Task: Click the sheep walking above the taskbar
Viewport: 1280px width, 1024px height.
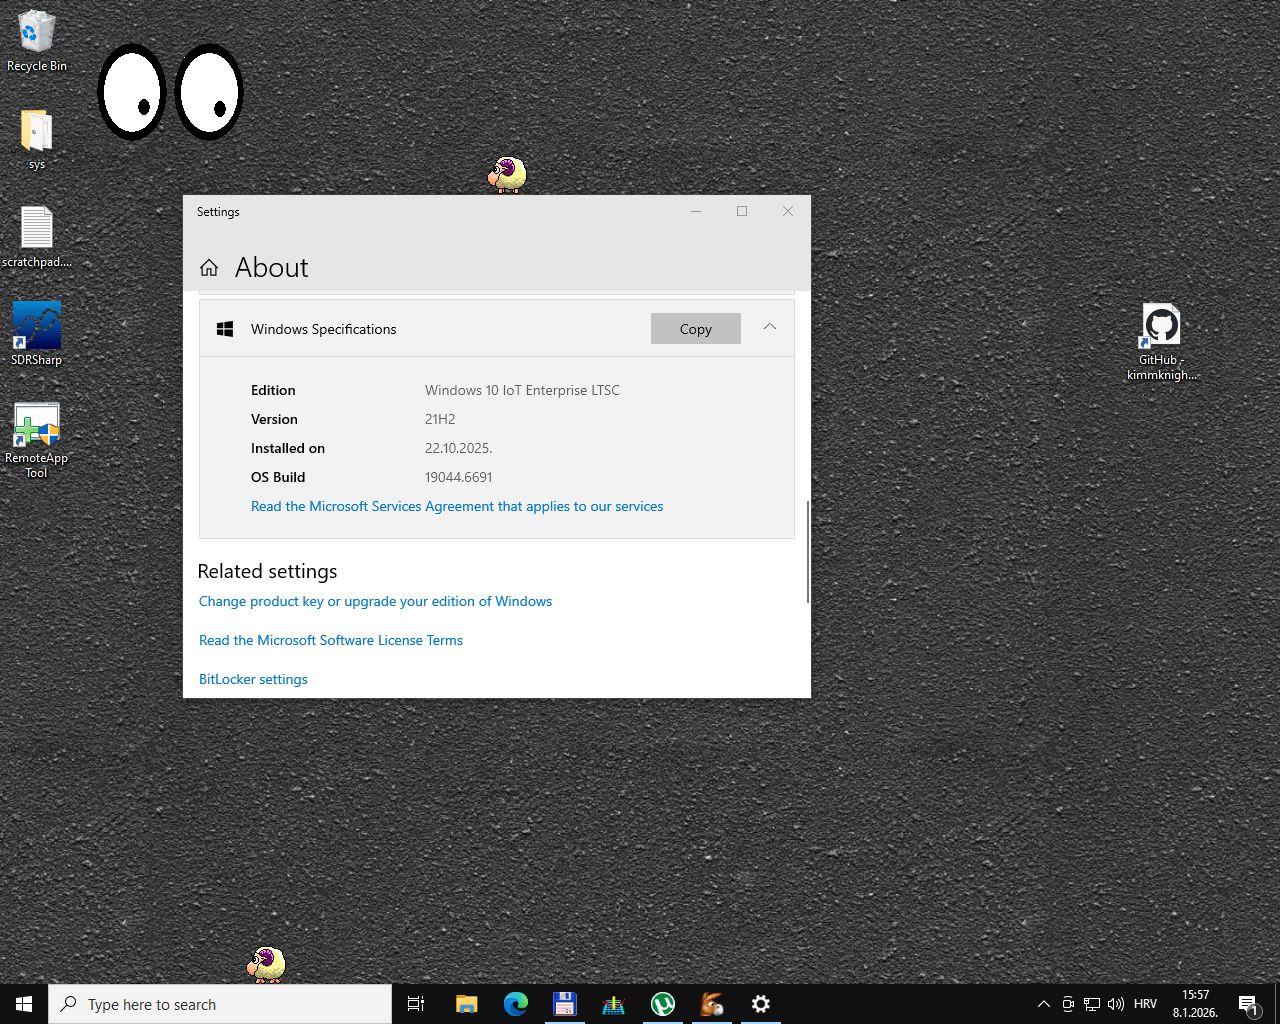Action: [x=266, y=965]
